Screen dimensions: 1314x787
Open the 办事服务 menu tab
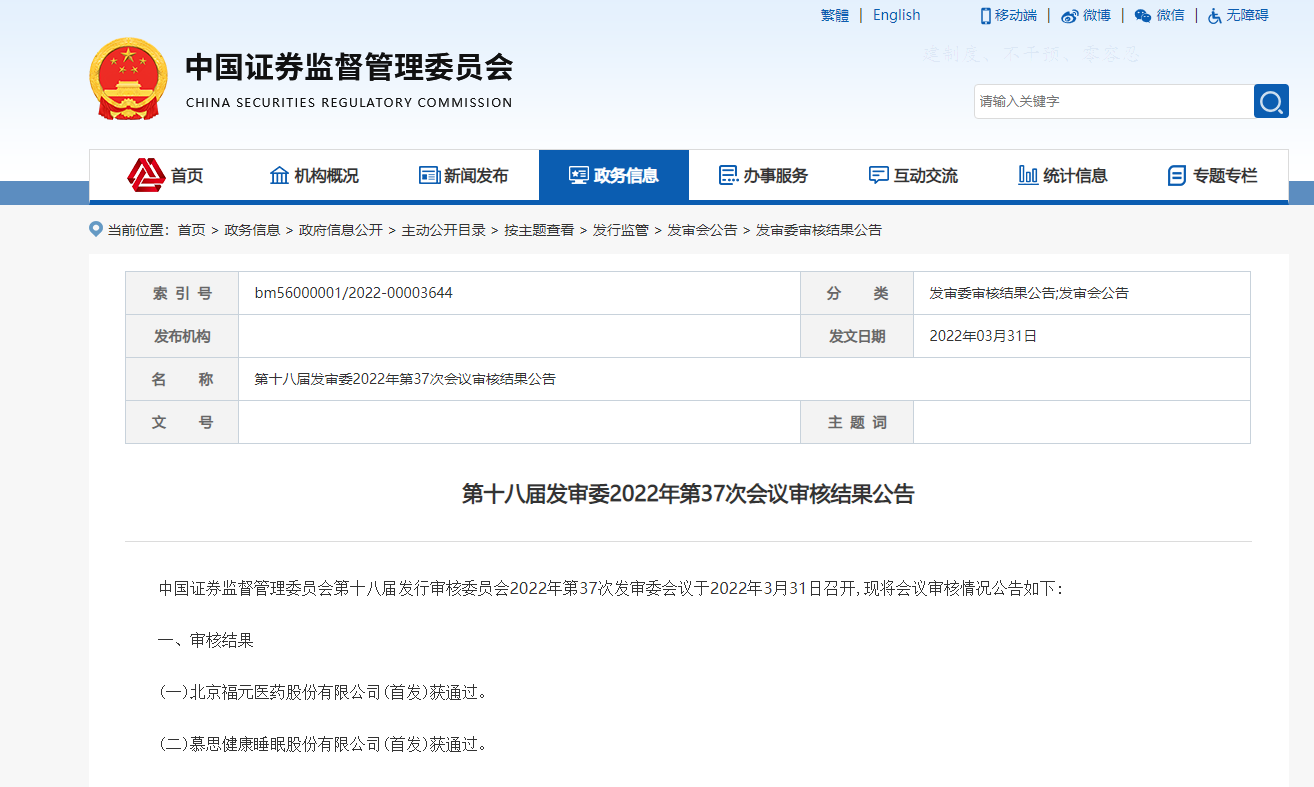[x=763, y=175]
